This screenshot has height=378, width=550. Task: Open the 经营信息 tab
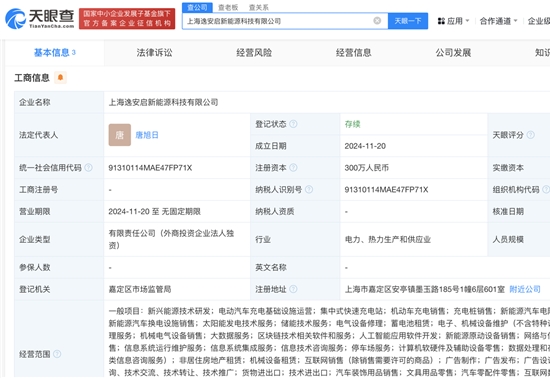(354, 53)
